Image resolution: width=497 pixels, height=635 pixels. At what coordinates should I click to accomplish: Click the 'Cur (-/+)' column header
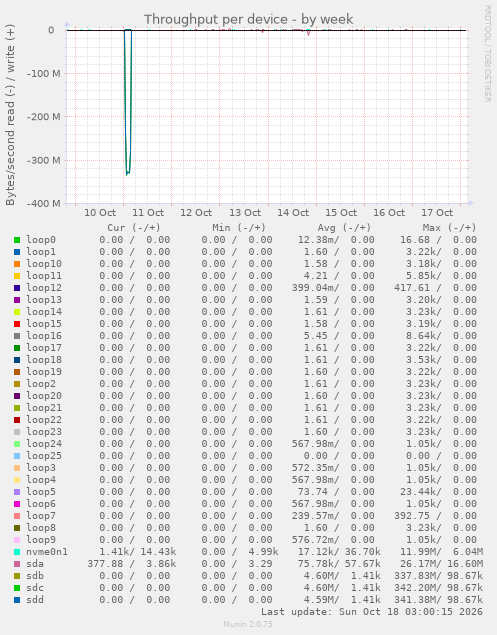tap(134, 228)
